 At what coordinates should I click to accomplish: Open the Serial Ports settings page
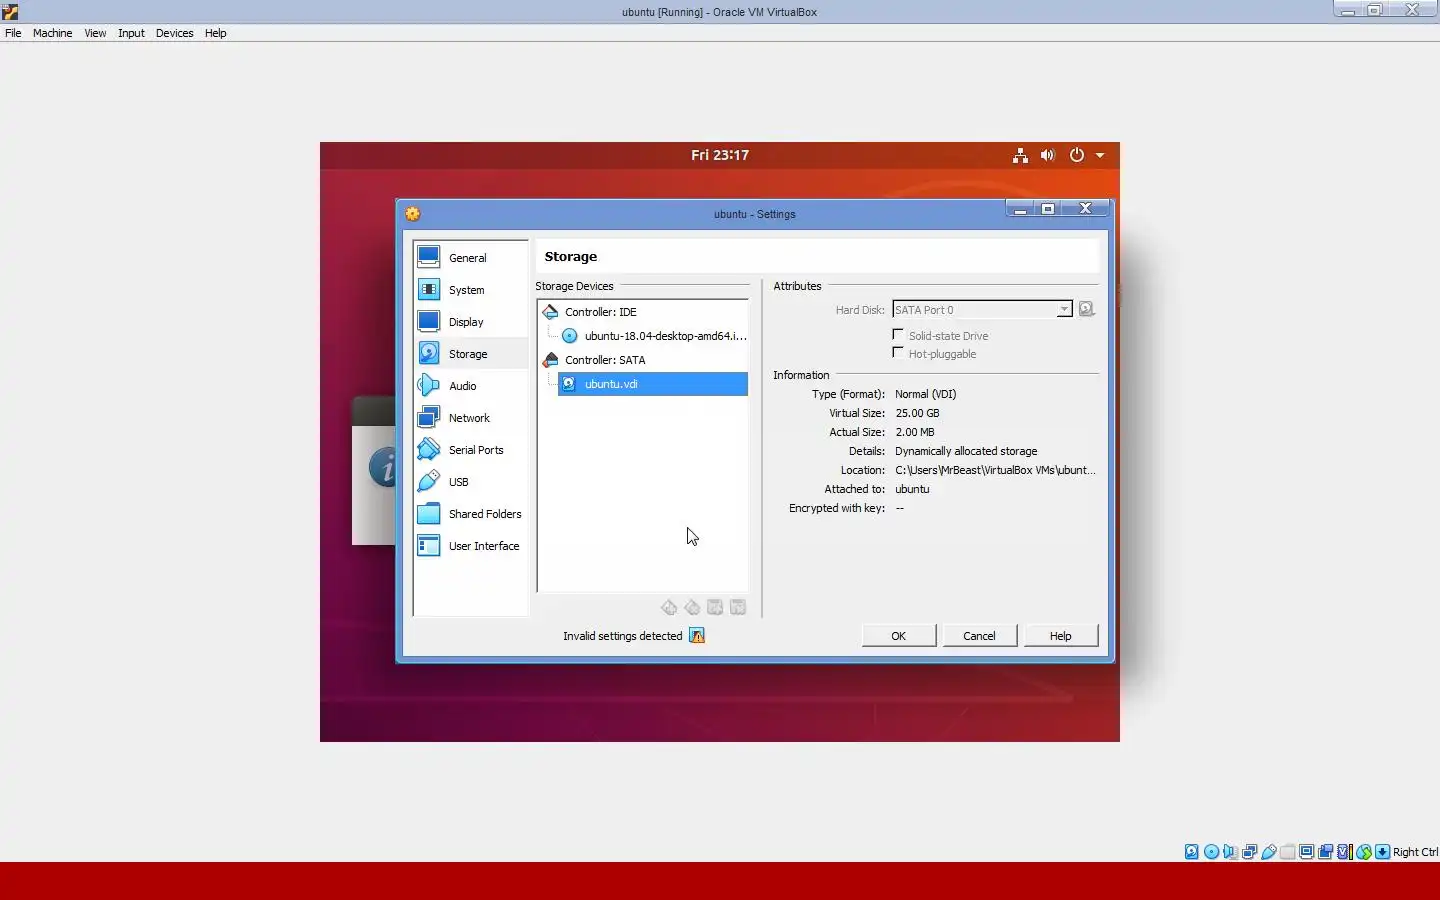point(470,449)
